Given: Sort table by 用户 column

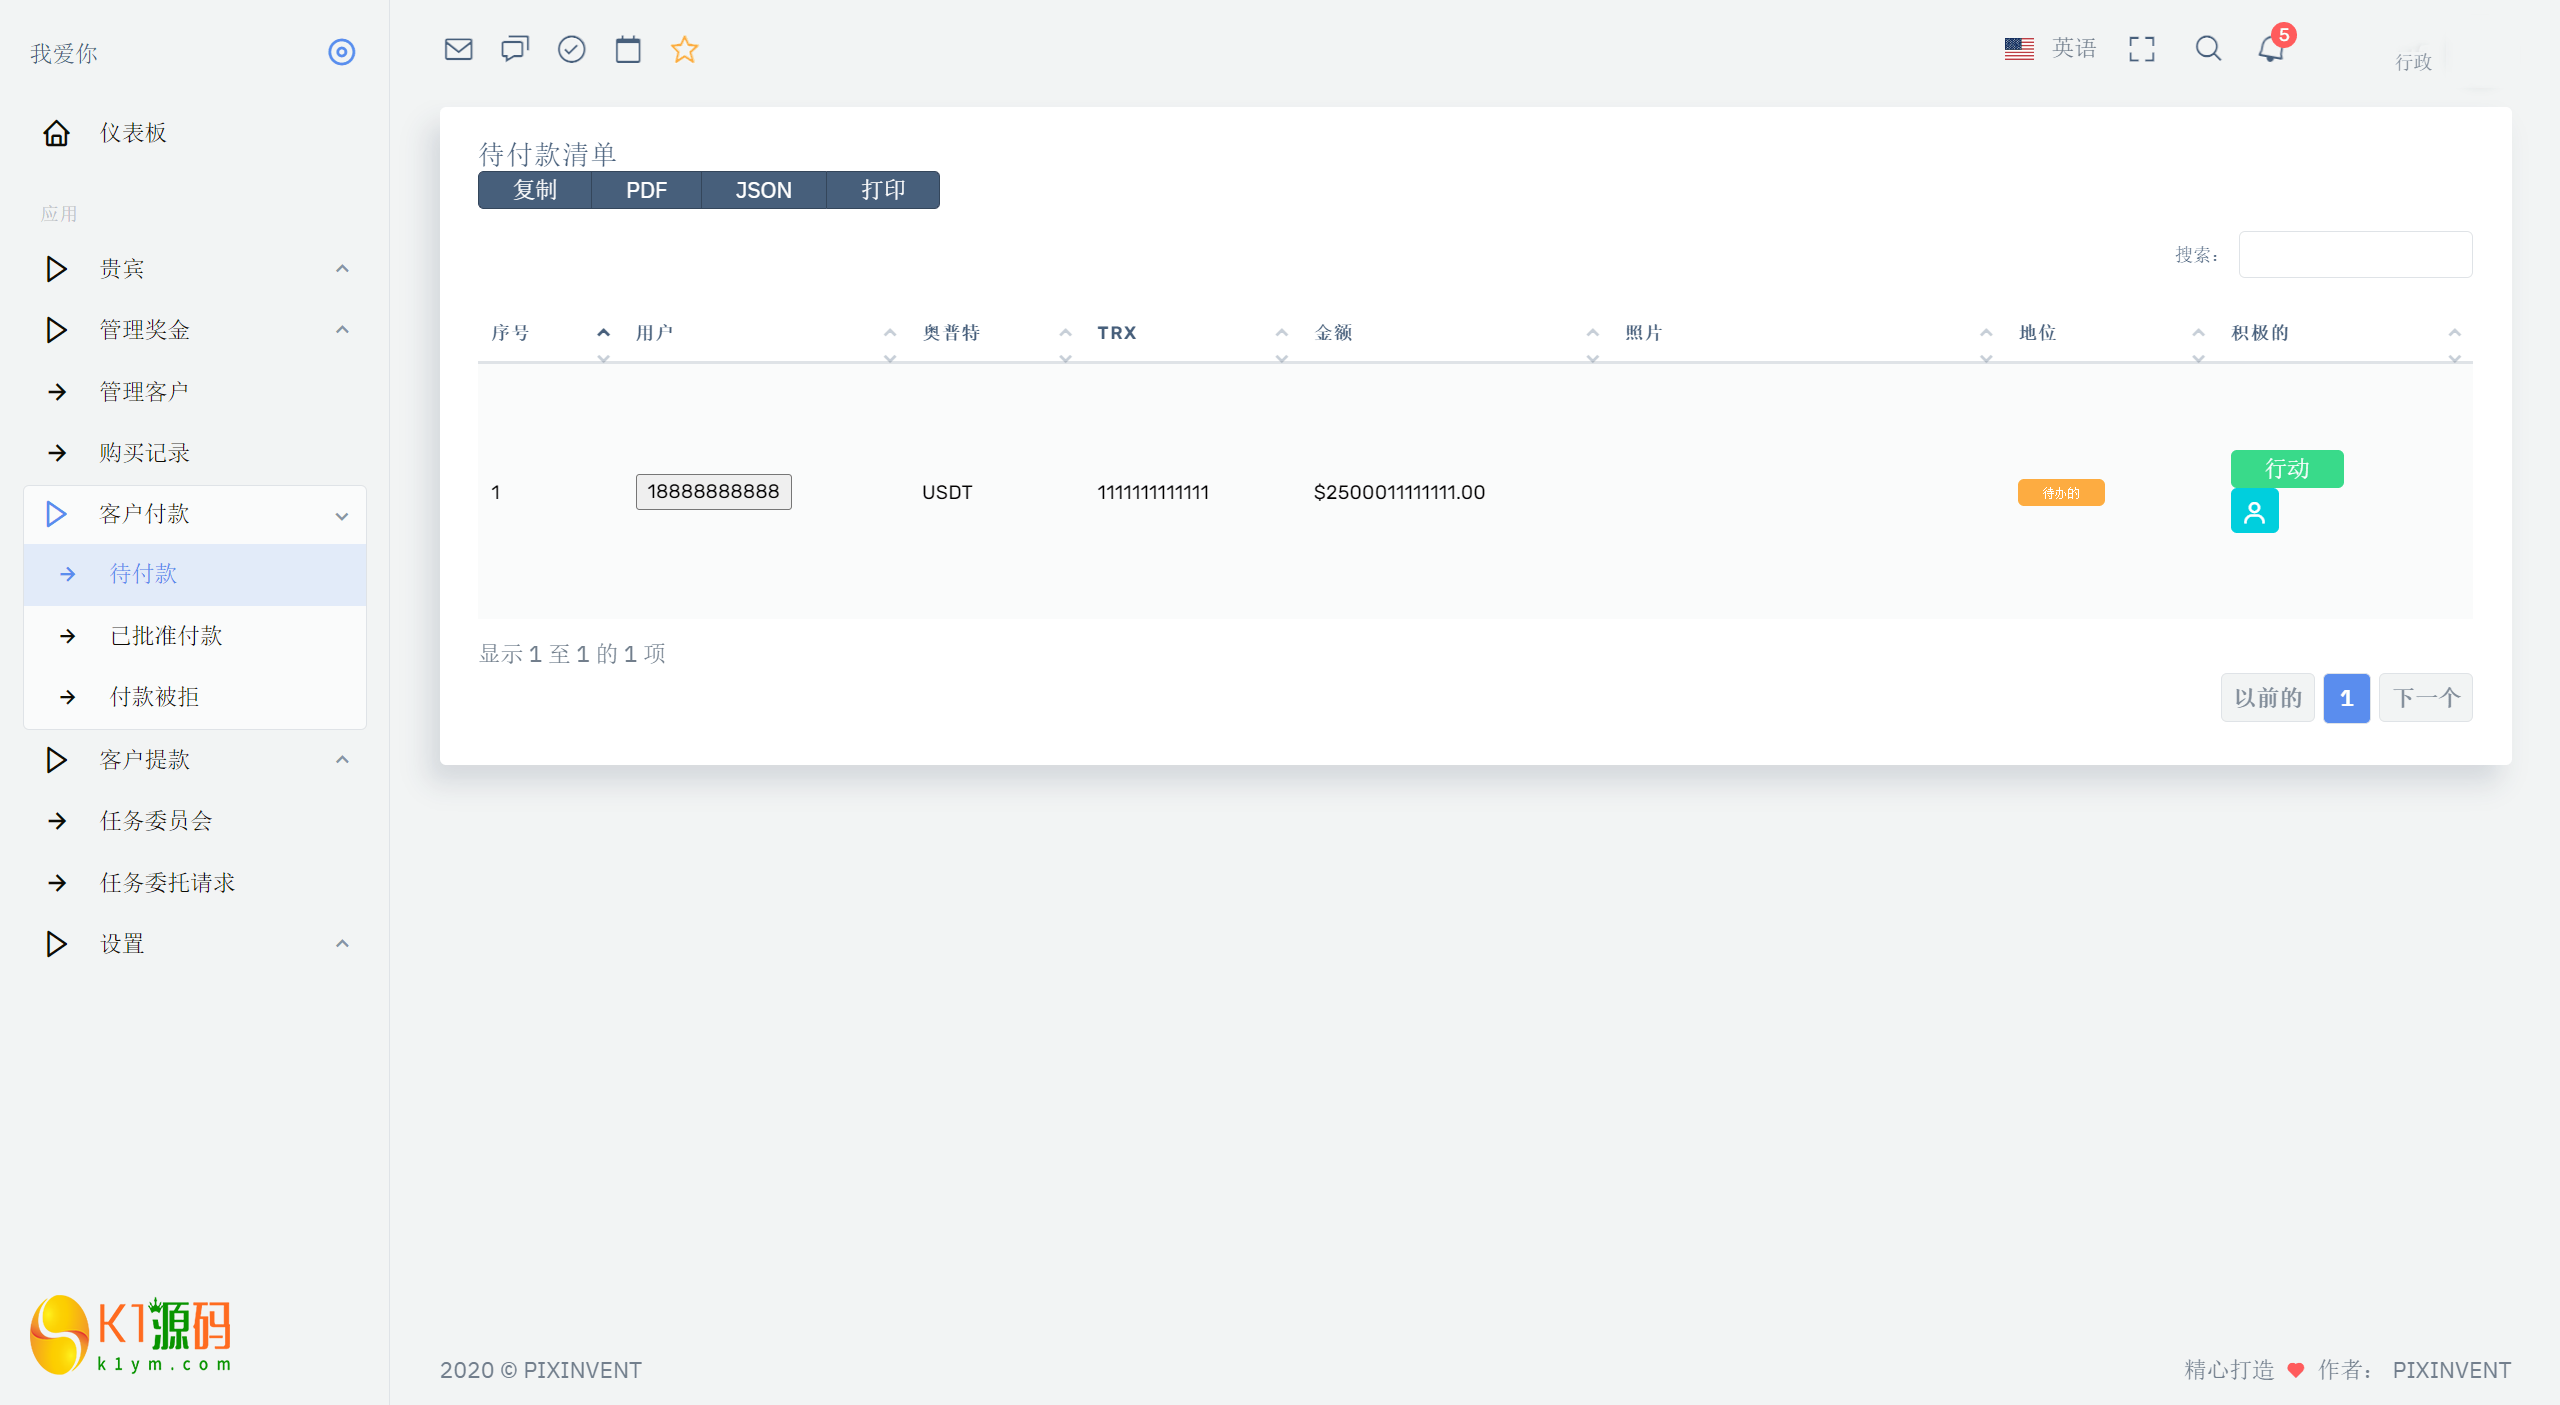Looking at the screenshot, I should tap(766, 333).
